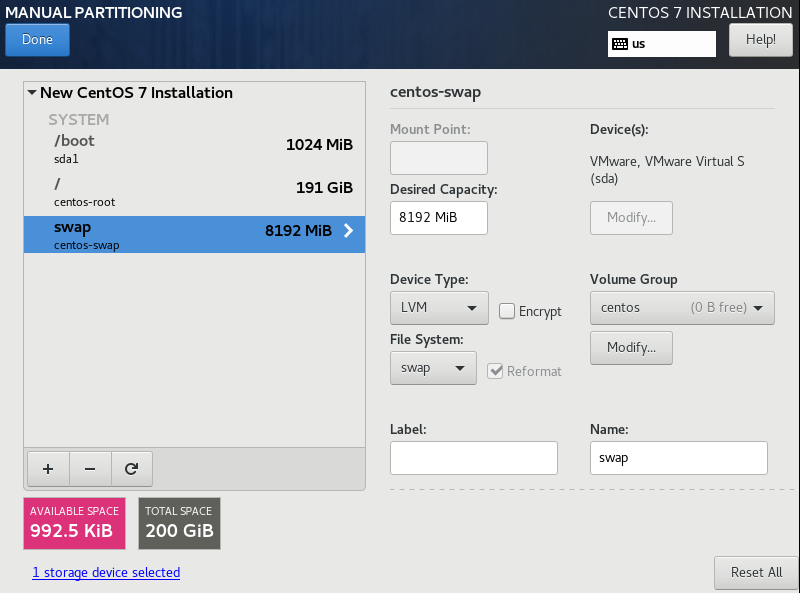Click the keyboard layout us indicator

pyautogui.click(x=661, y=44)
